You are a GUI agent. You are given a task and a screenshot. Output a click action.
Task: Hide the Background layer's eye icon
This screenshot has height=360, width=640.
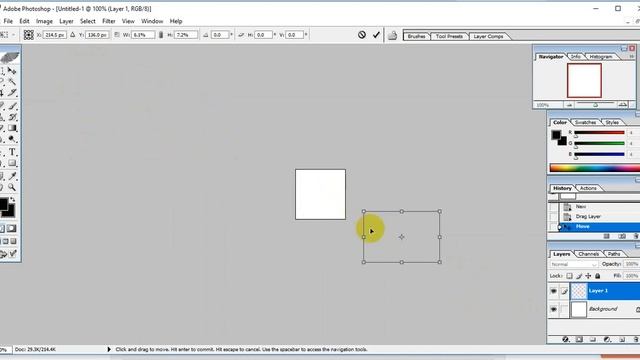pos(553,309)
